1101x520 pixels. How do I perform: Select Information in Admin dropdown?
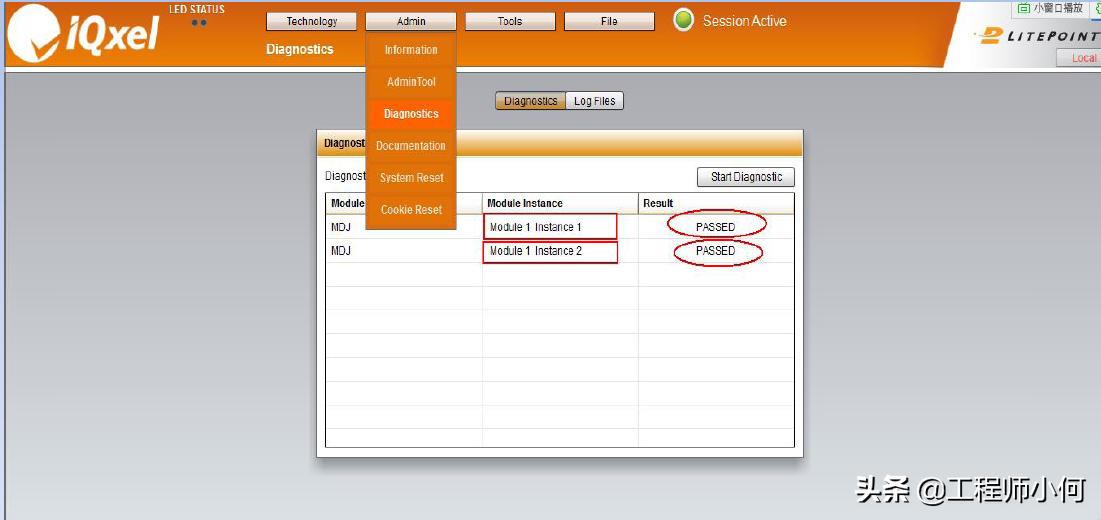click(x=411, y=50)
